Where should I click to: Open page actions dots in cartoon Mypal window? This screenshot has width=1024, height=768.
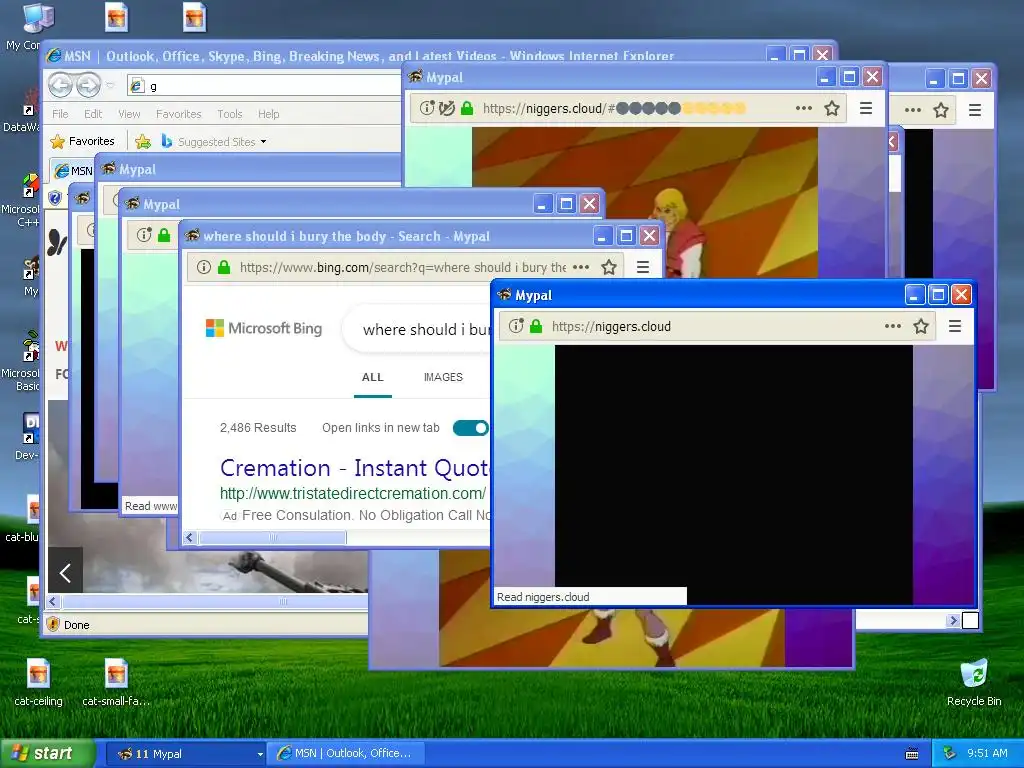tap(803, 108)
